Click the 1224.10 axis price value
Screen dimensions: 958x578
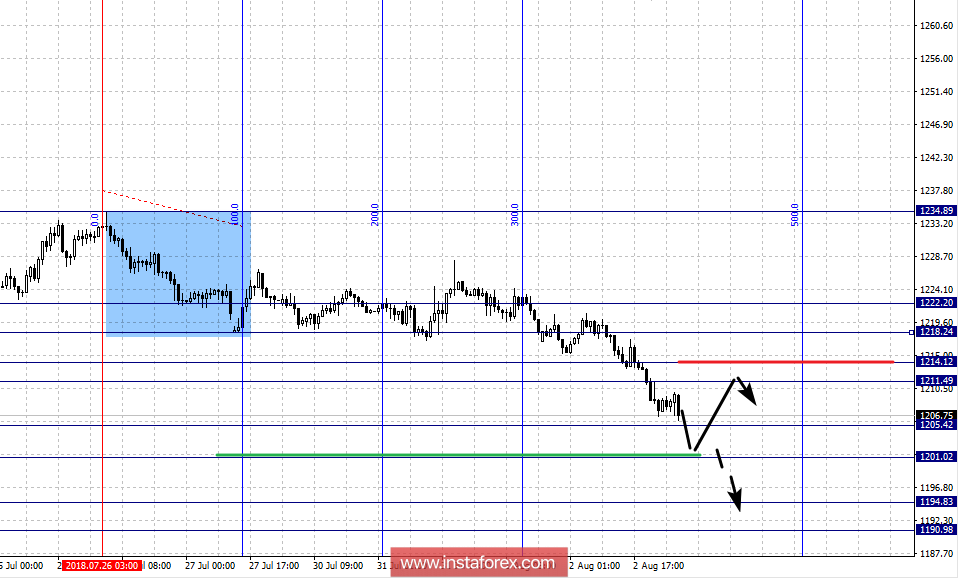point(937,290)
